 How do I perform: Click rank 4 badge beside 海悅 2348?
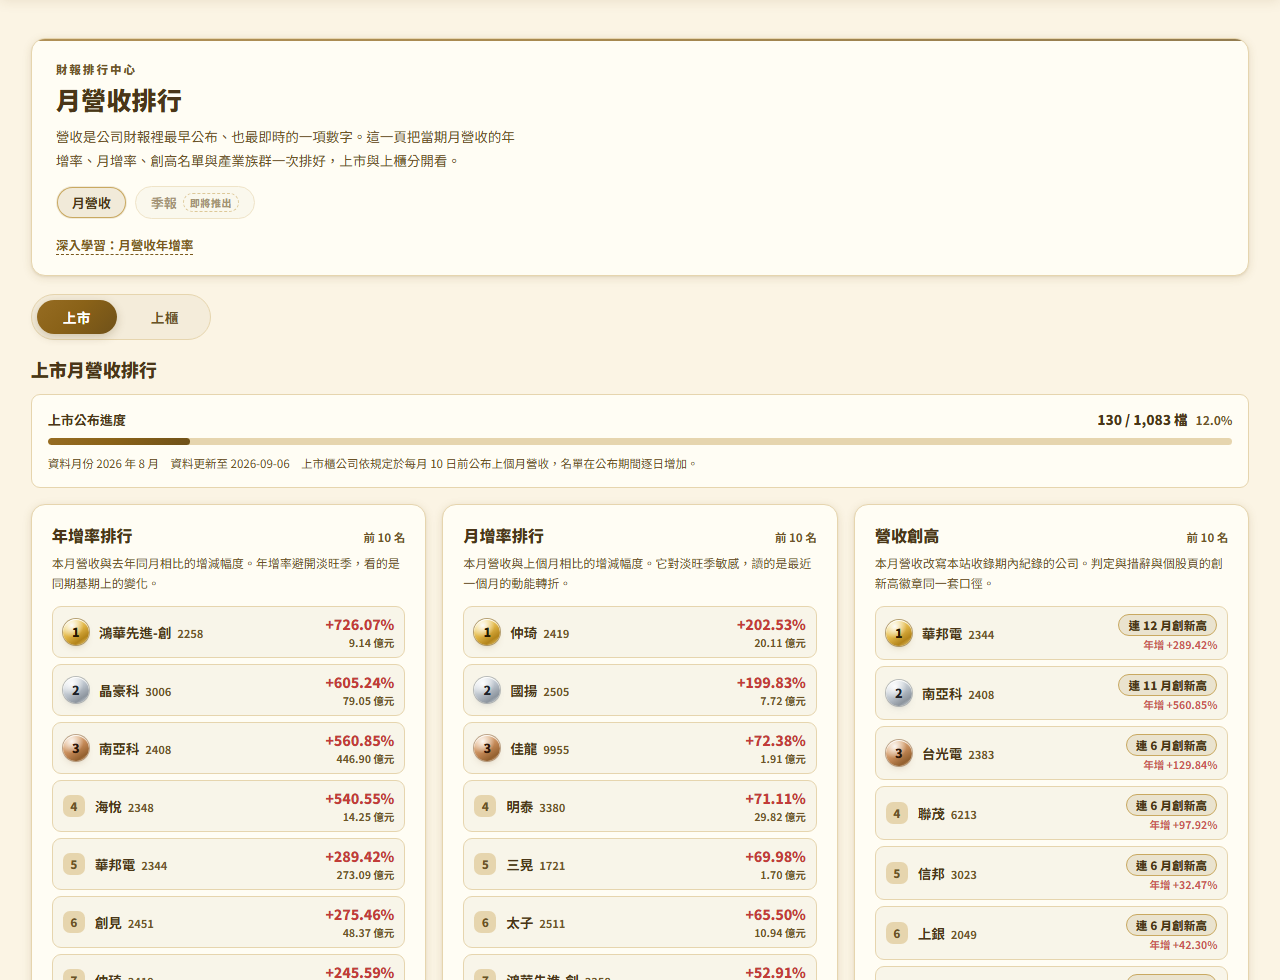pos(74,806)
